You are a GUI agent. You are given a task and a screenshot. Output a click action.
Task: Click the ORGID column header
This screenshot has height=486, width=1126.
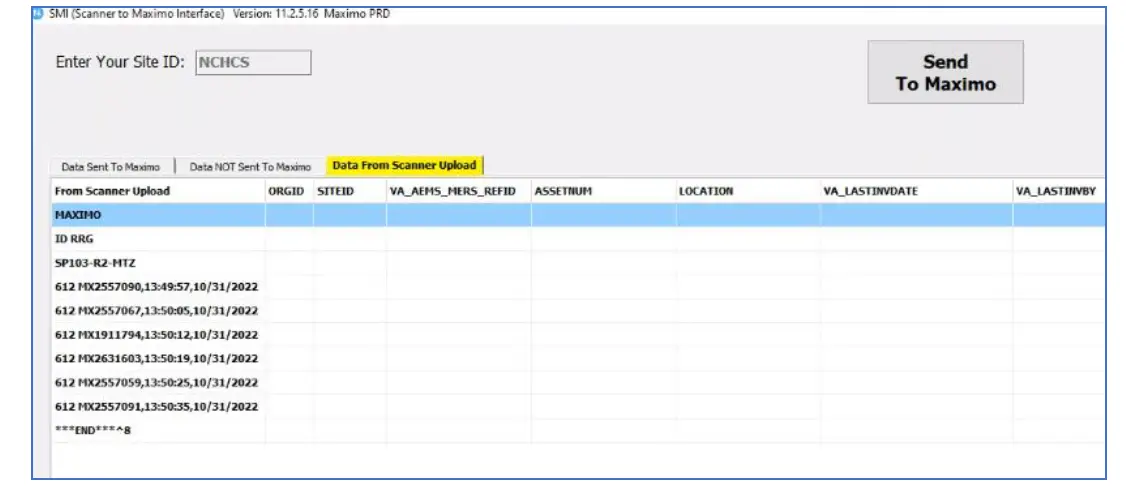click(286, 191)
